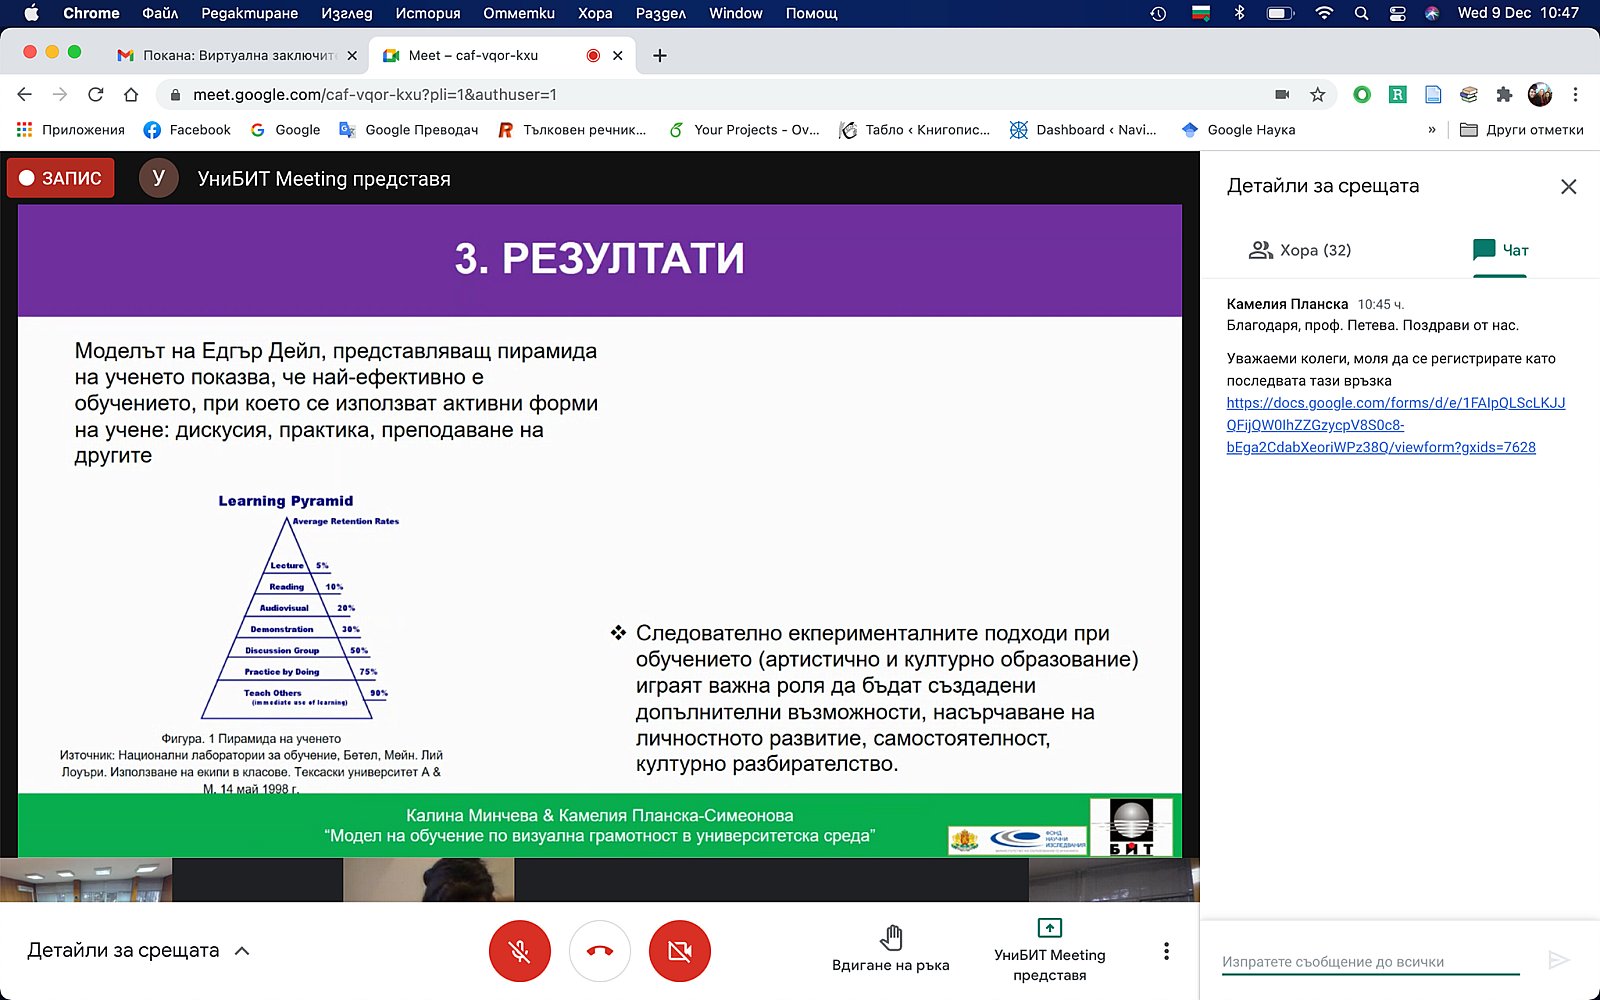This screenshot has width=1600, height=1000.
Task: Switch to the Хора (32) tab
Action: [1300, 250]
